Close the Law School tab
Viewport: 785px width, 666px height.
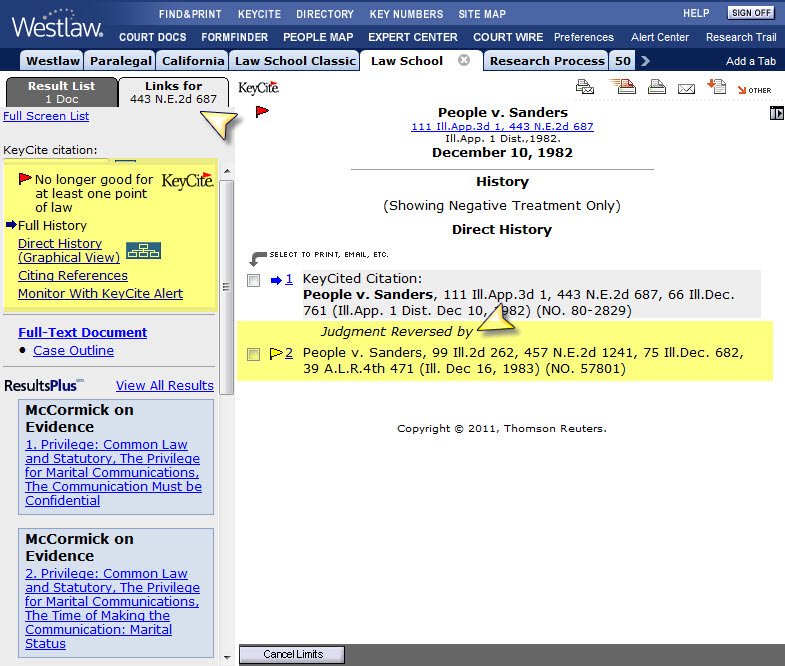(x=463, y=60)
